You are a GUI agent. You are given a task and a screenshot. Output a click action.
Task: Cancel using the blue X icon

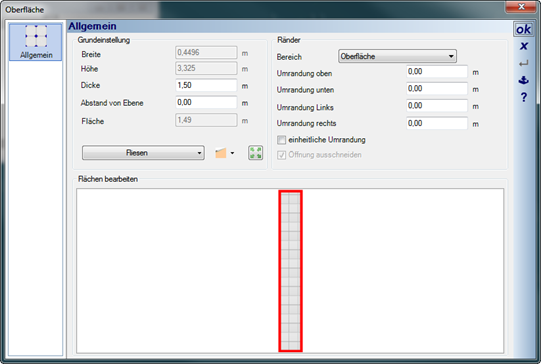coord(524,46)
